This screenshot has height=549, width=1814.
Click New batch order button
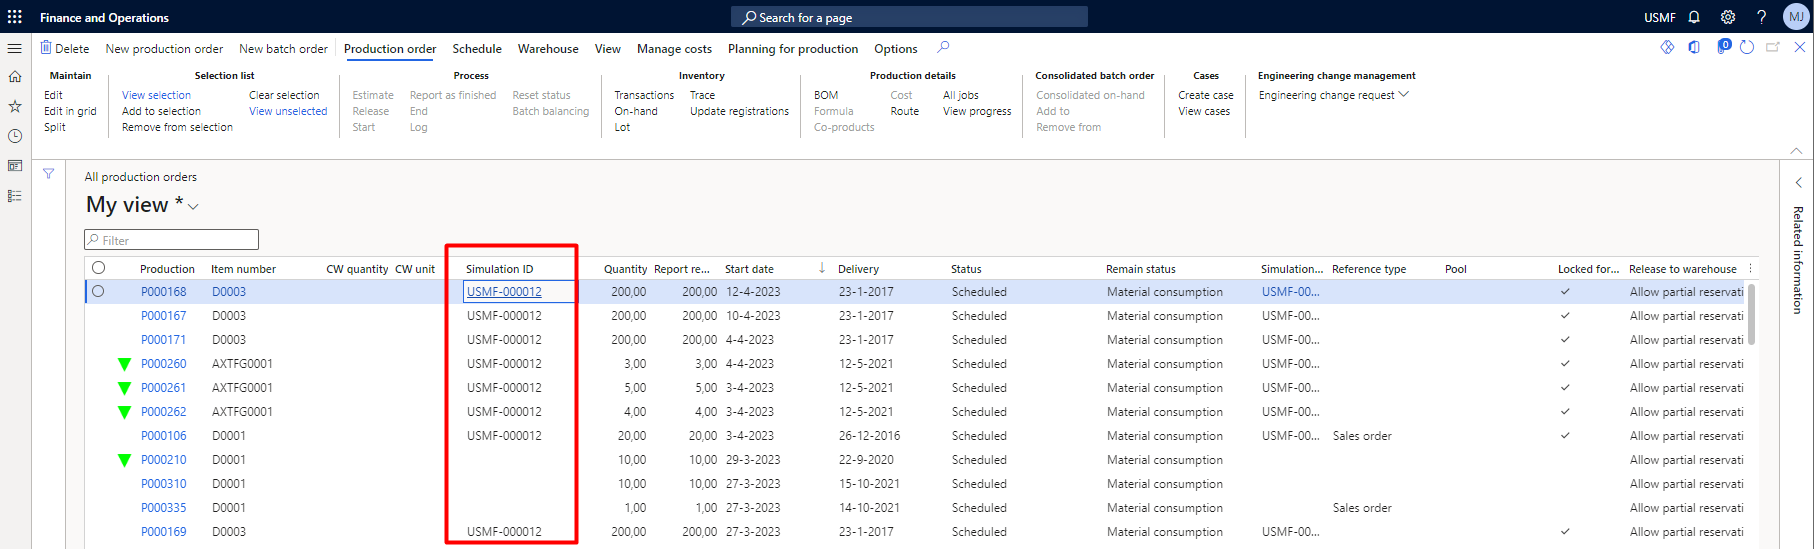coord(283,49)
